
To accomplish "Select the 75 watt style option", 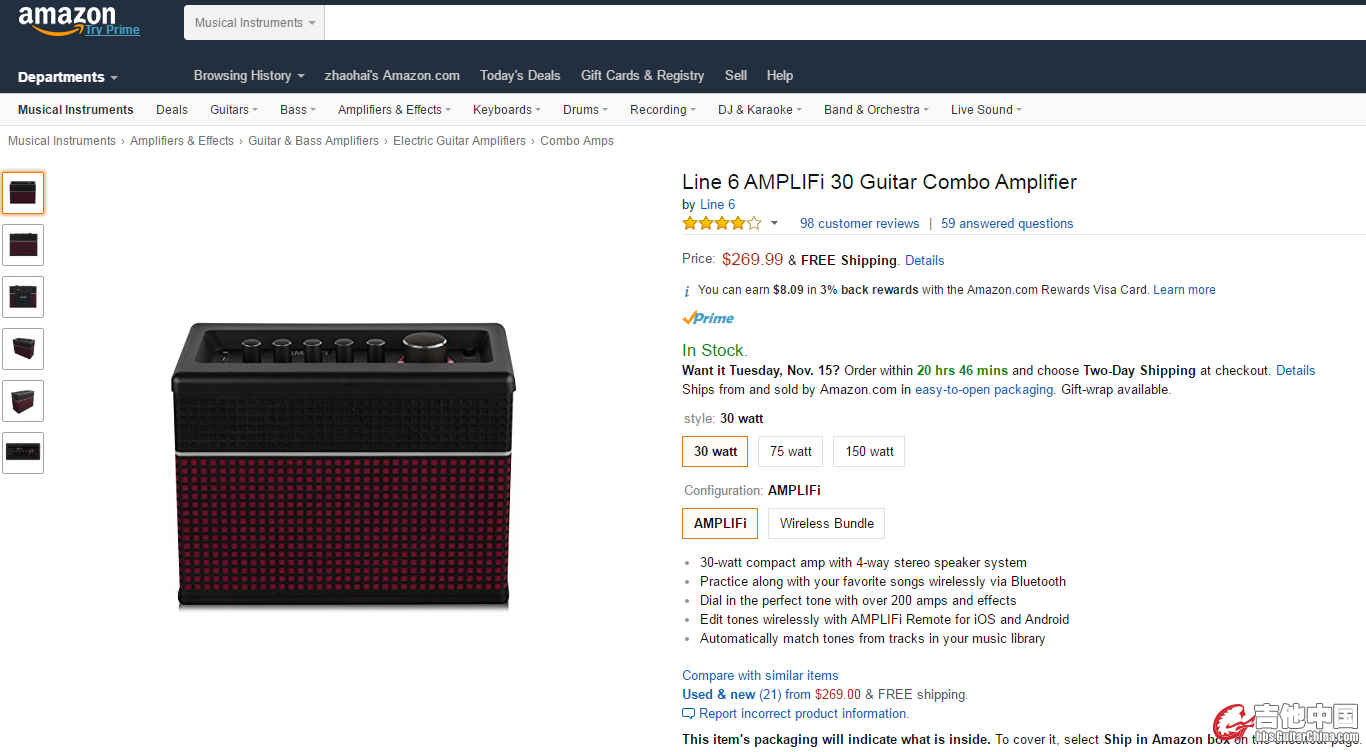I will pos(790,451).
